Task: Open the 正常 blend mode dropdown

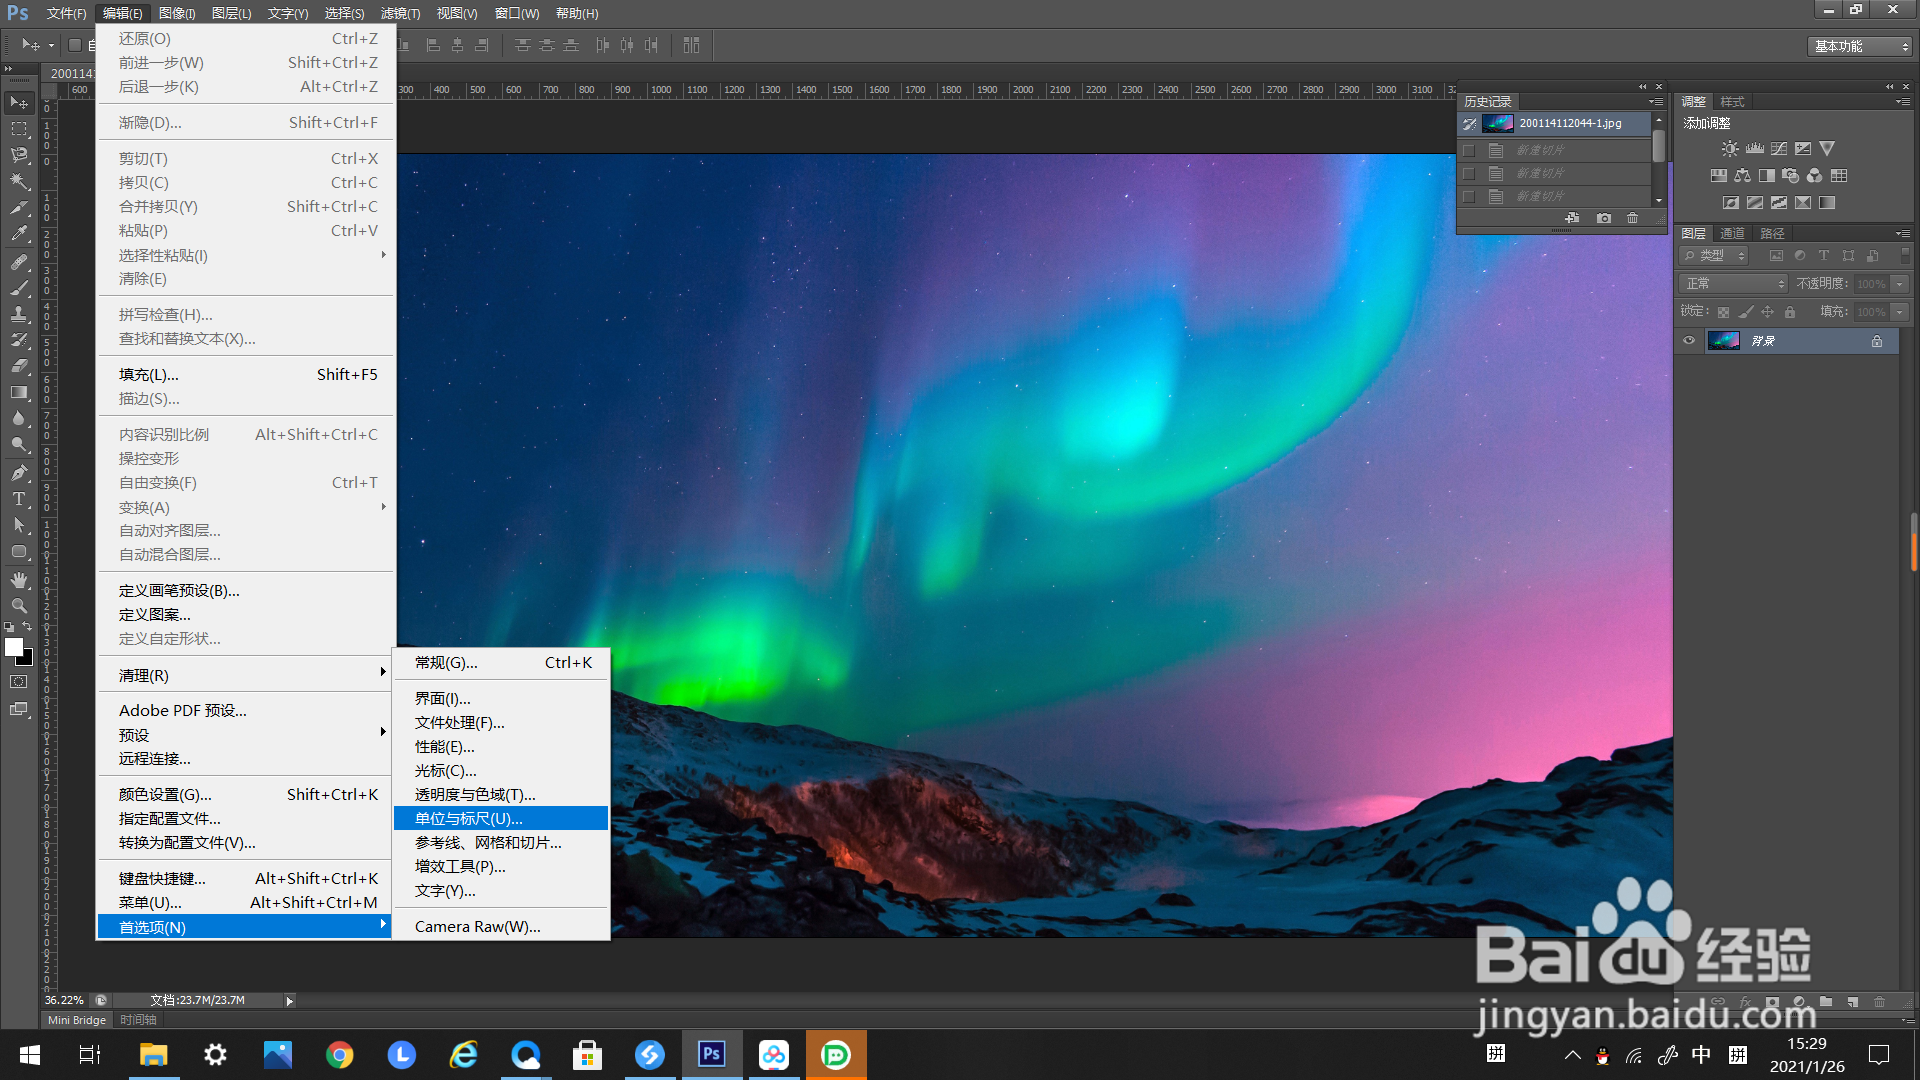Action: [x=1735, y=284]
